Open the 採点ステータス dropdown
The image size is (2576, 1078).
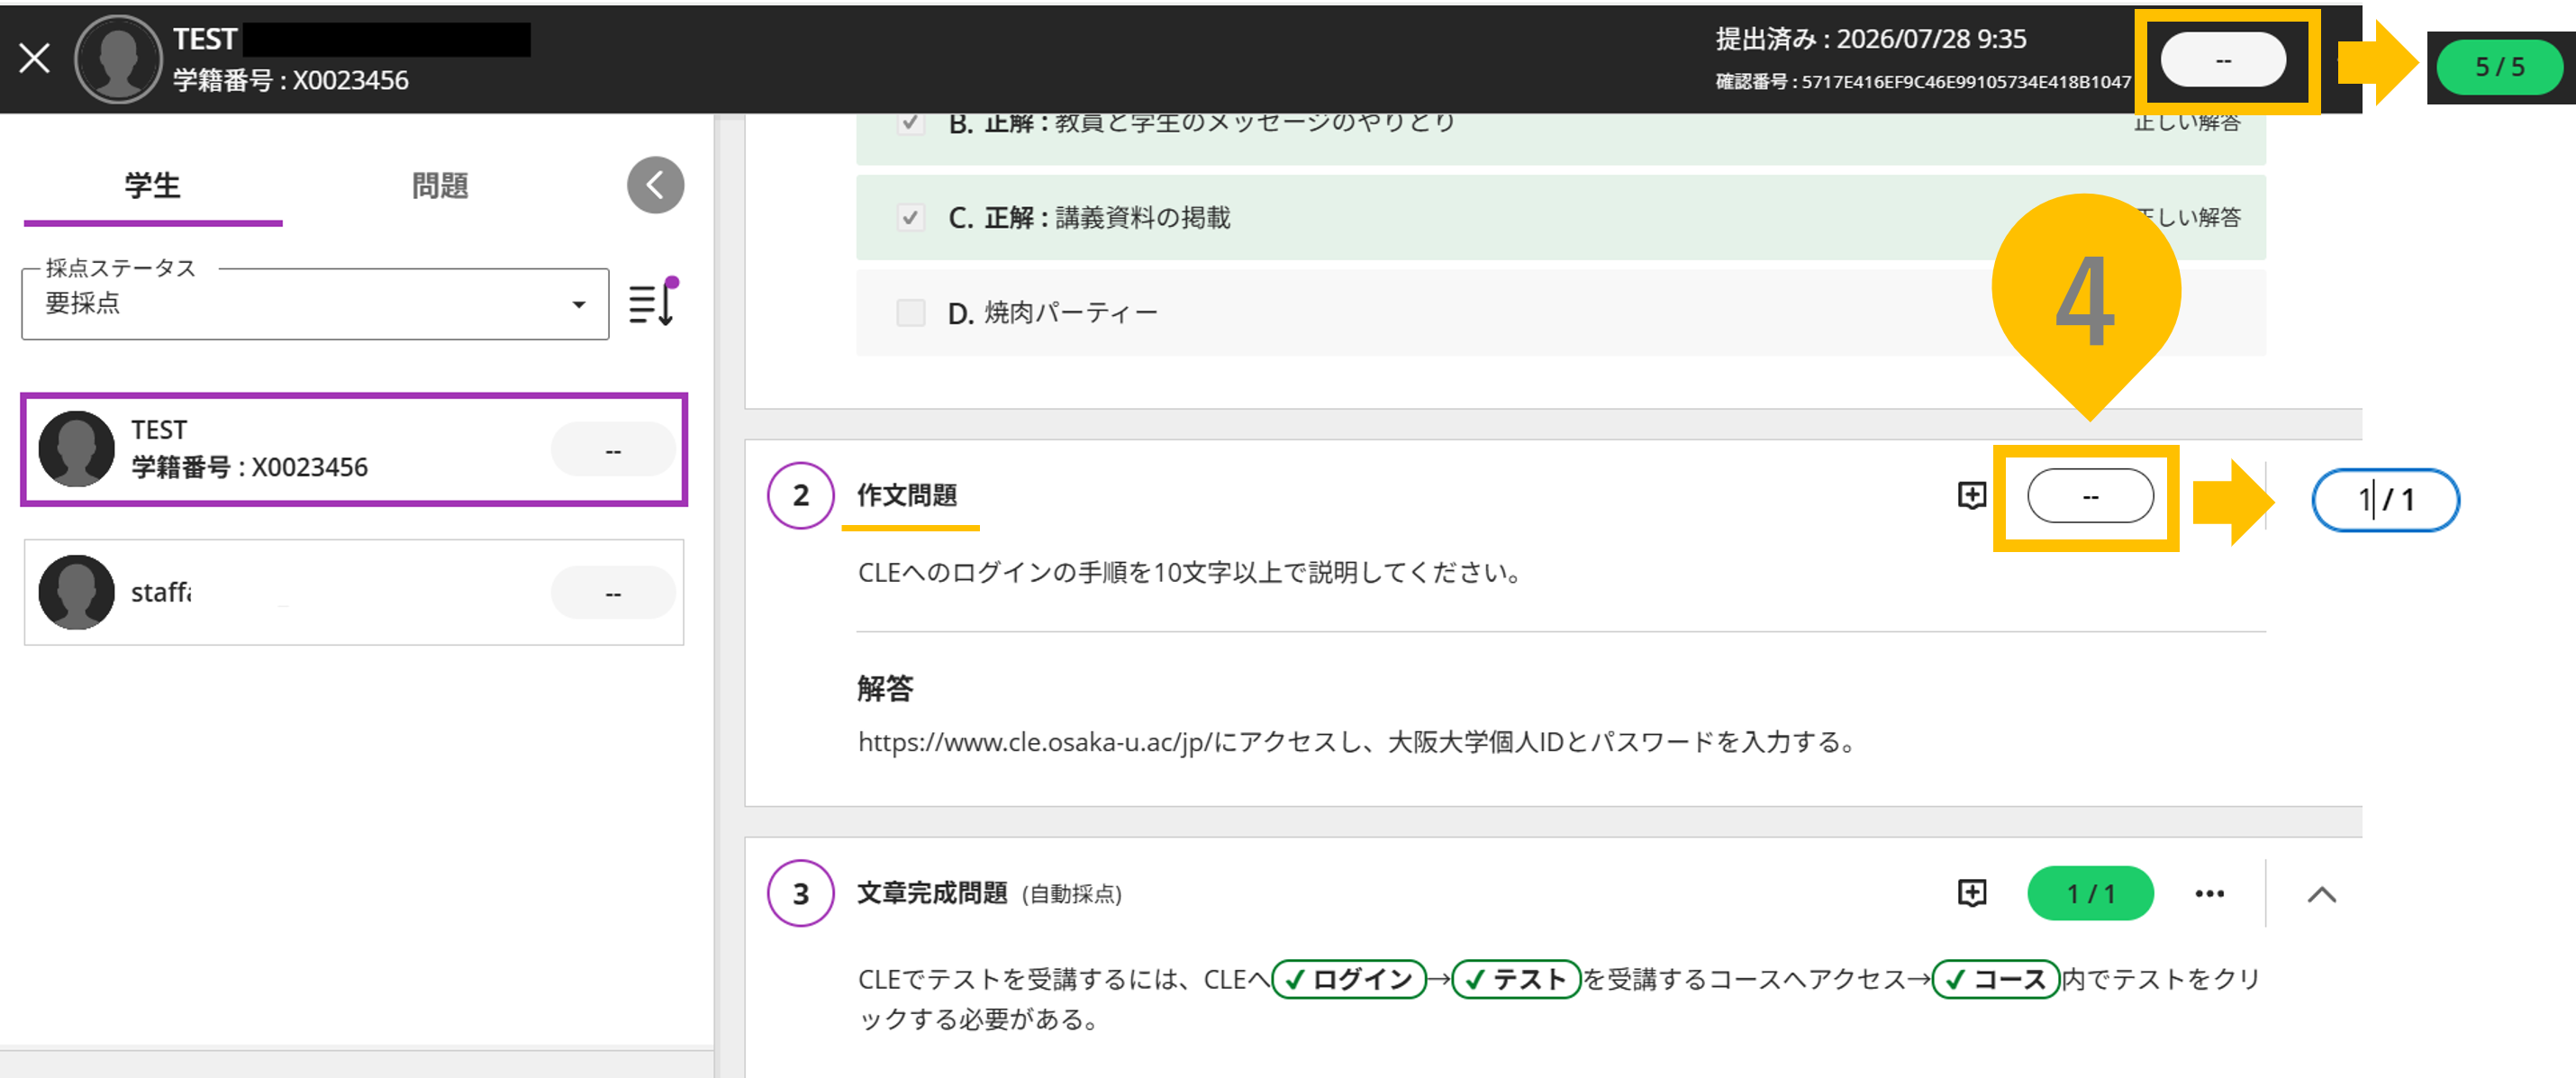click(315, 303)
